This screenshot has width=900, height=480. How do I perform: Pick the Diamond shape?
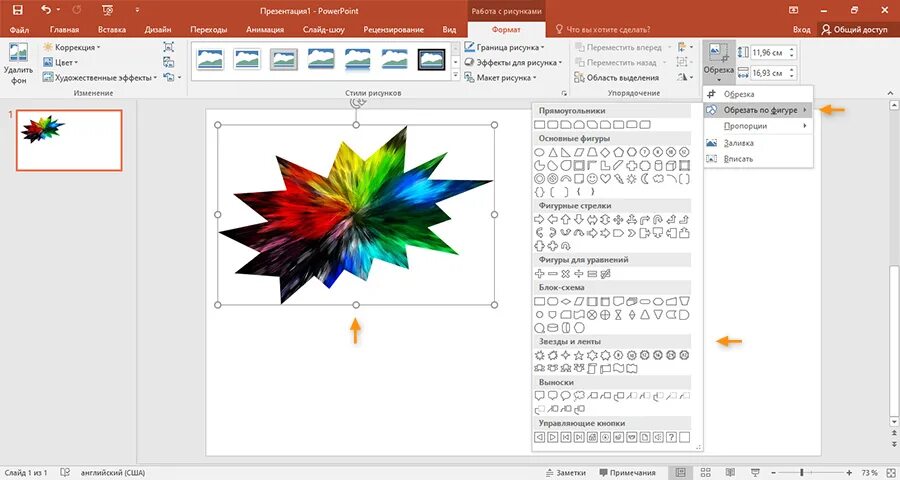(x=605, y=152)
